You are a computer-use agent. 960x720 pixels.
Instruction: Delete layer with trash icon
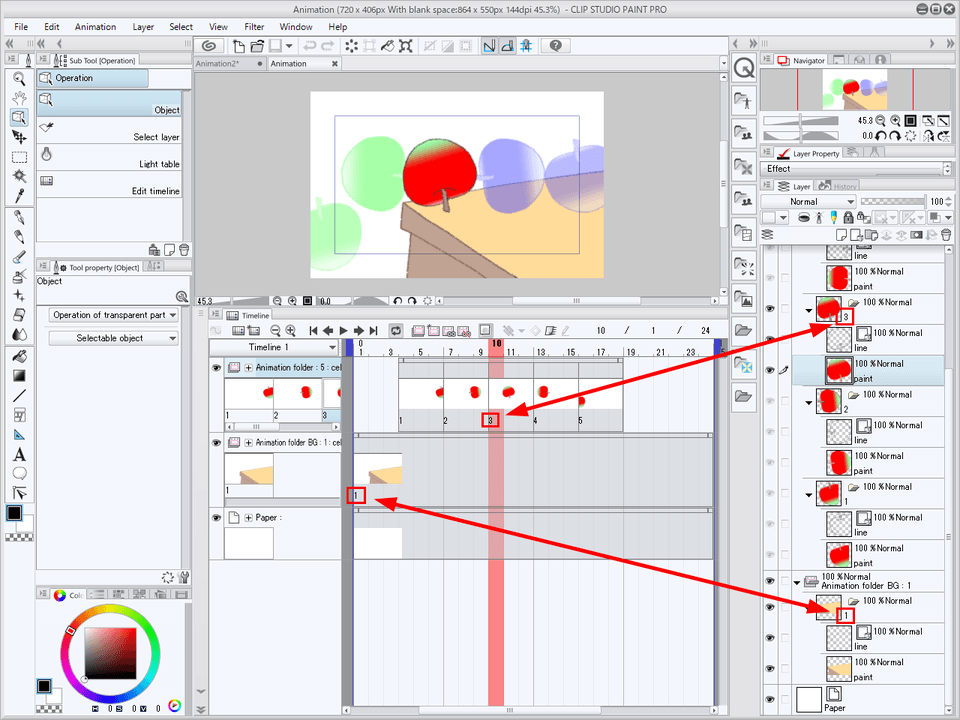click(x=946, y=234)
